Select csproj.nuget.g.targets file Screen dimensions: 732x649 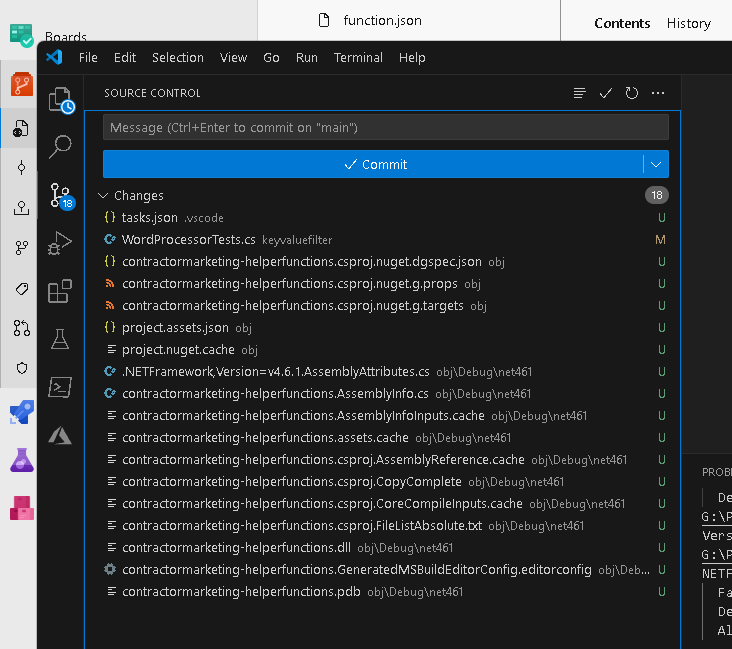point(383,305)
